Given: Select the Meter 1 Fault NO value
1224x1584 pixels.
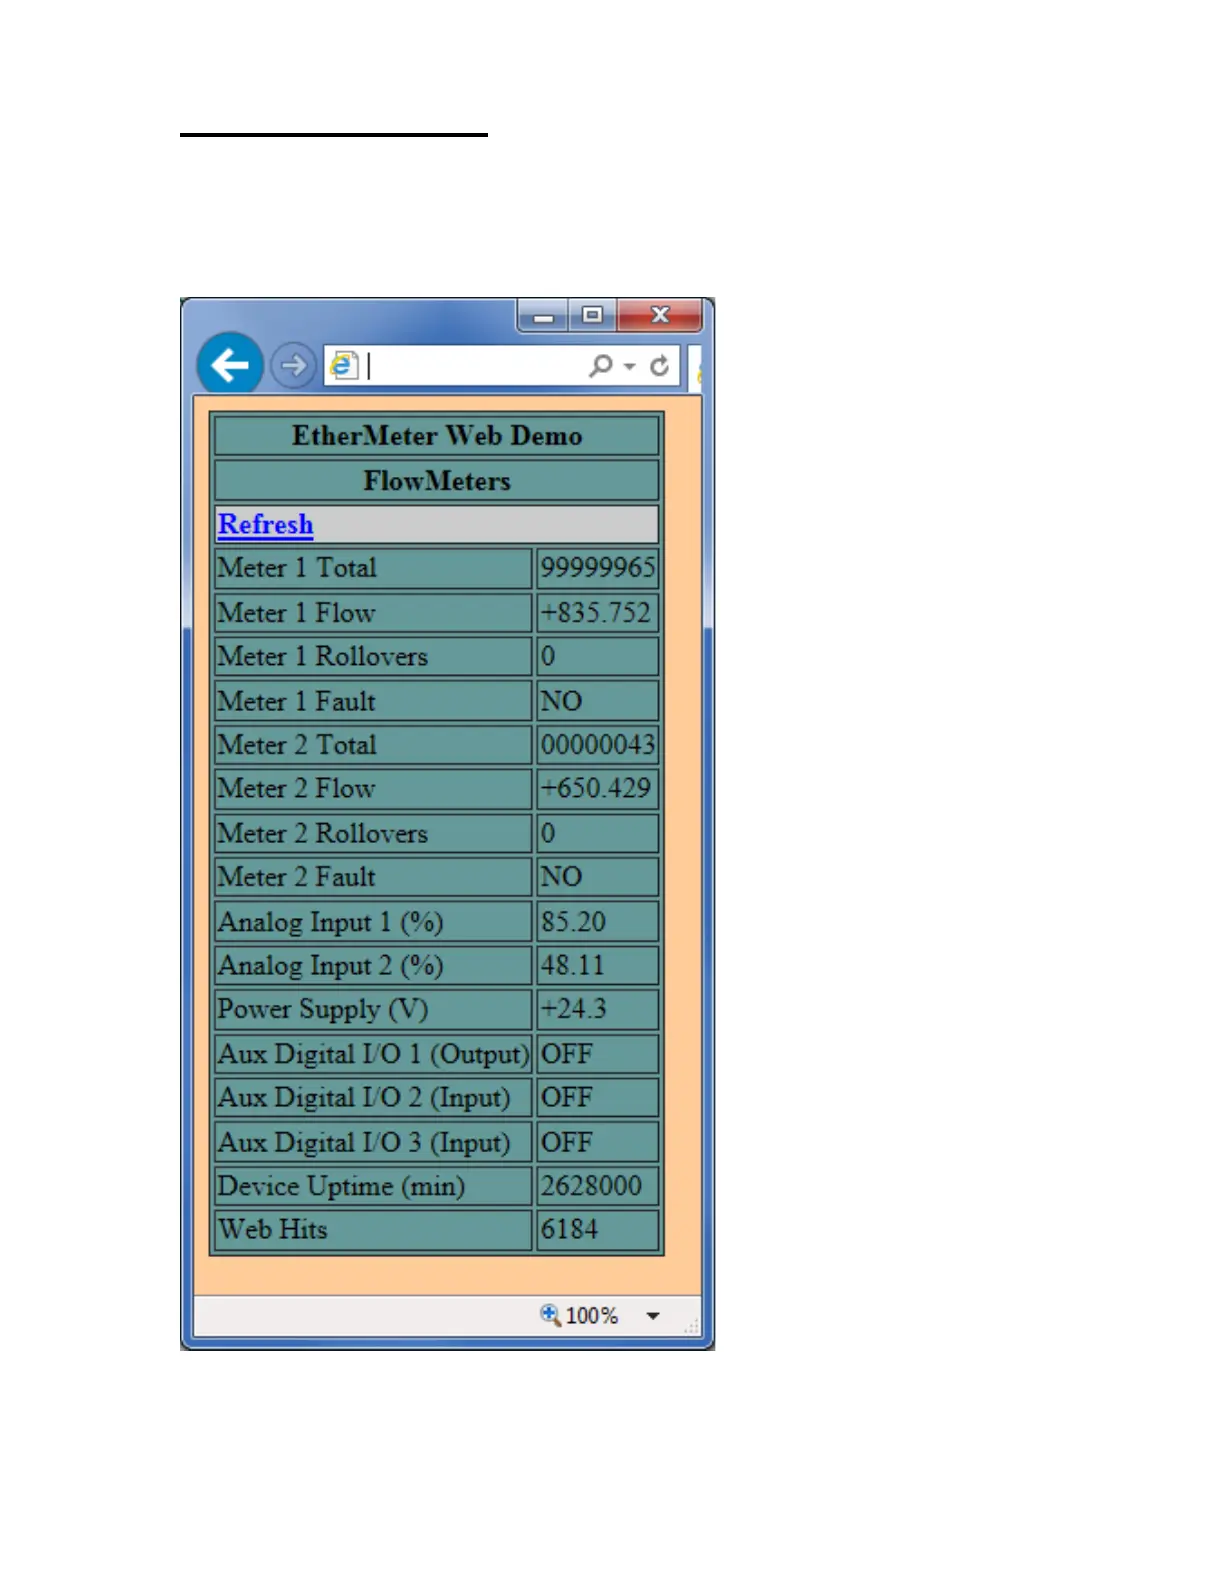Looking at the screenshot, I should coord(561,701).
